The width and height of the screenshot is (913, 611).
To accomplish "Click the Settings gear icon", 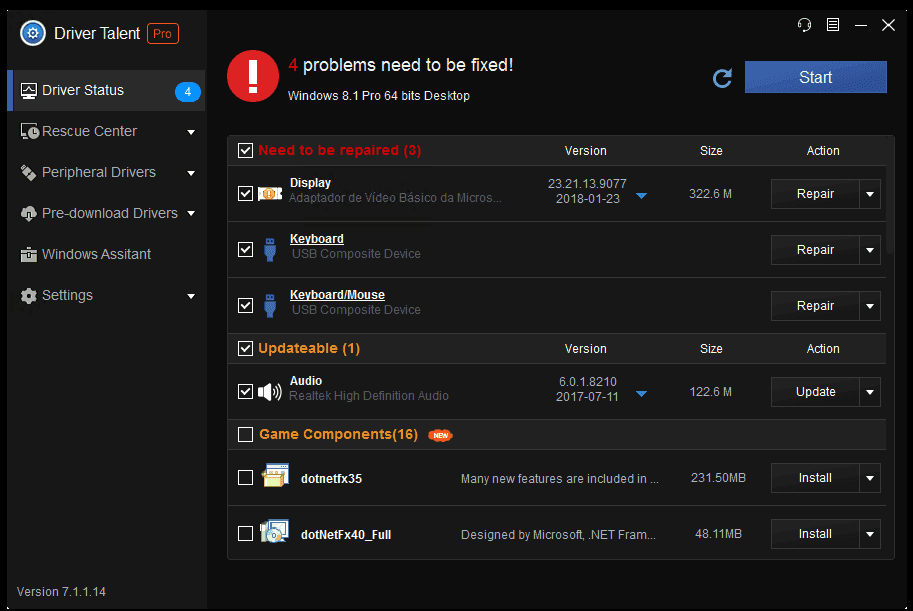I will 29,296.
